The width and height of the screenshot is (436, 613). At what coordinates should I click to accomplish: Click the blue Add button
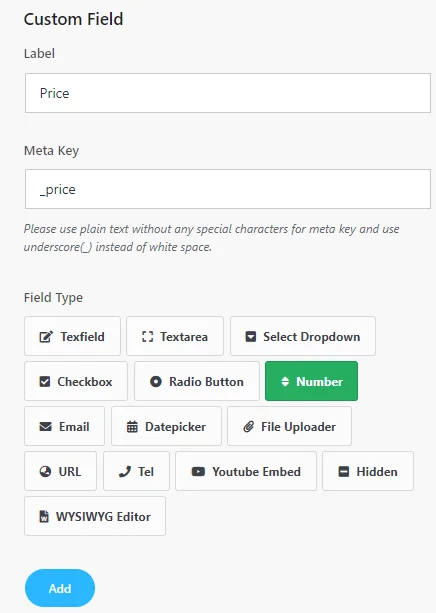tap(60, 588)
